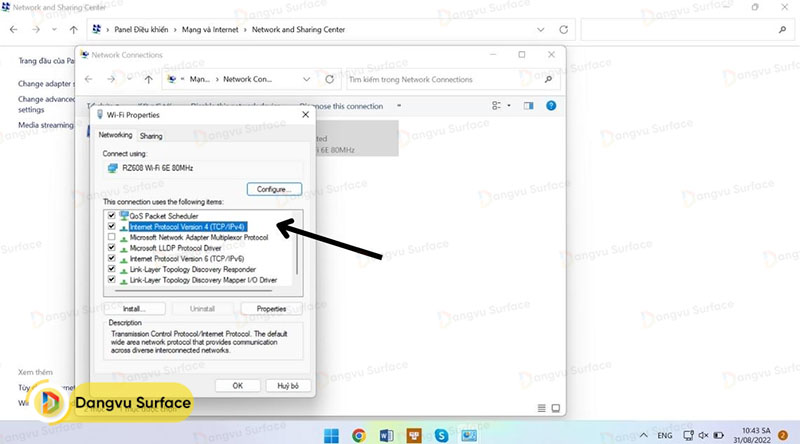The image size is (800, 444).
Task: Click Mạn... breadcrumb in Network Connections
Action: (199, 79)
